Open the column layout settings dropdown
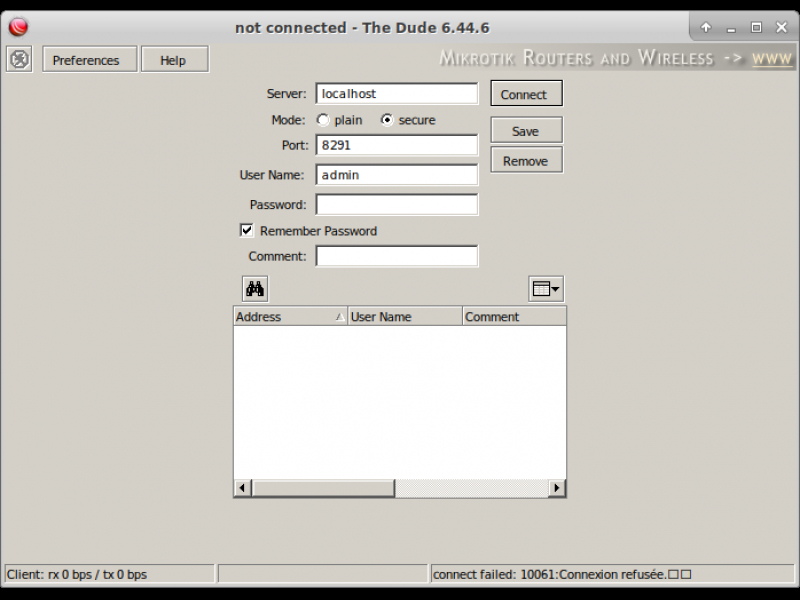This screenshot has height=600, width=800. click(x=546, y=289)
